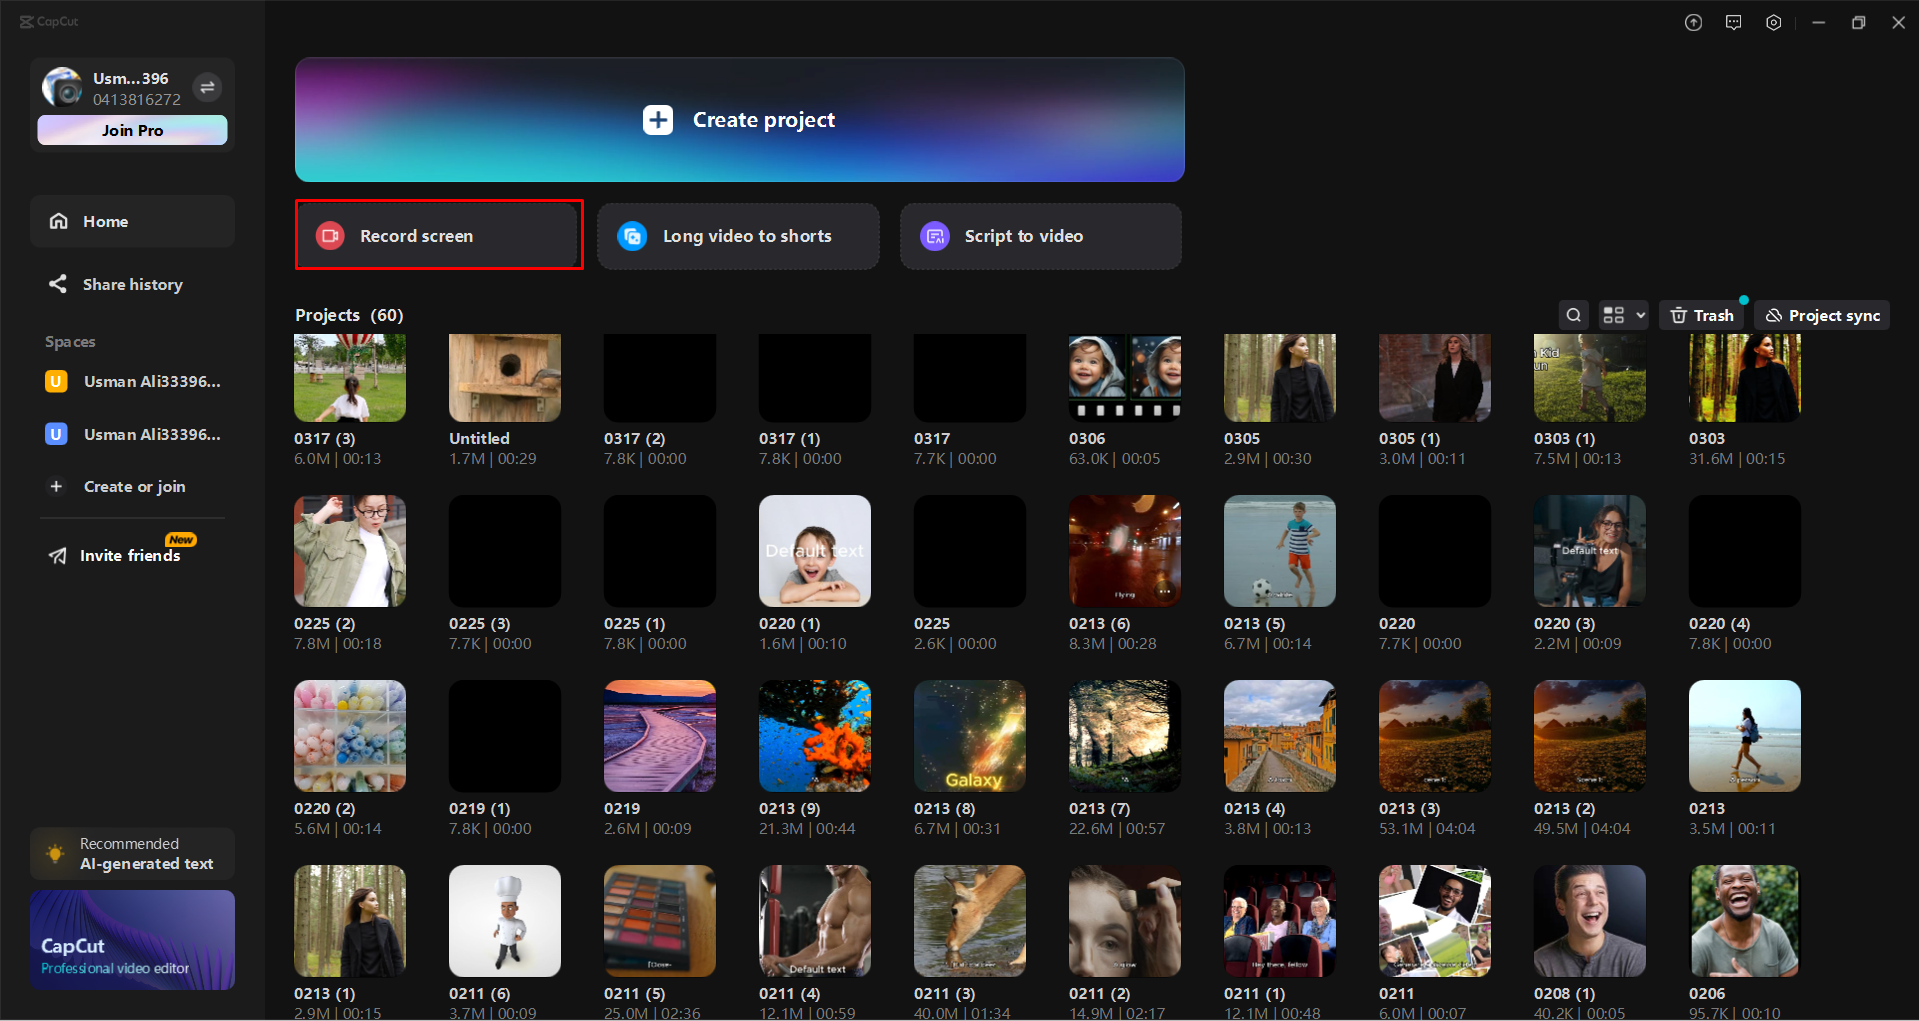
Task: Click the AI-generated text recommendation
Action: point(132,853)
